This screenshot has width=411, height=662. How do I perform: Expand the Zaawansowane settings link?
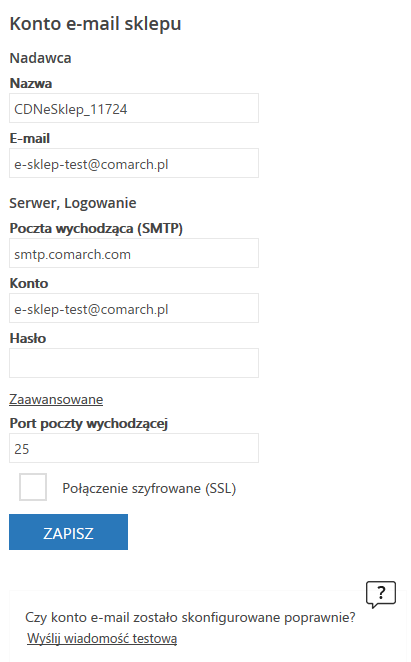coord(56,399)
